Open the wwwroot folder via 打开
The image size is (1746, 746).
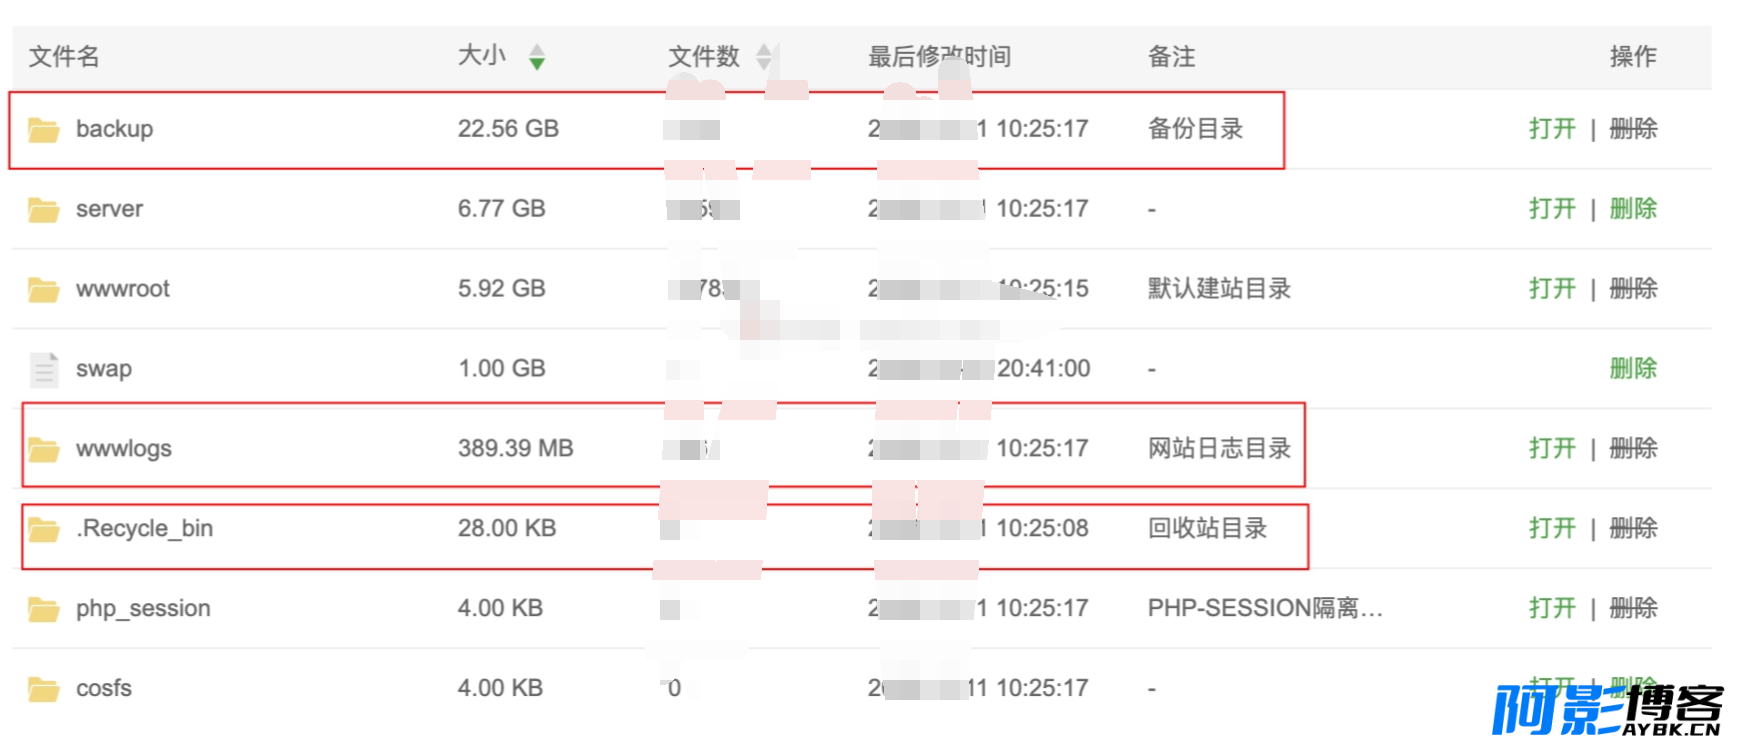[1552, 289]
